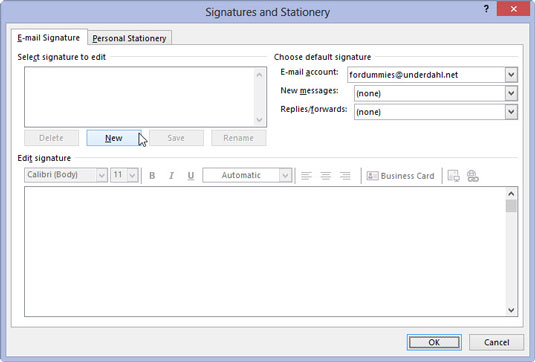Switch to the E-mail Signature tab
Image resolution: width=535 pixels, height=362 pixels.
click(x=49, y=38)
